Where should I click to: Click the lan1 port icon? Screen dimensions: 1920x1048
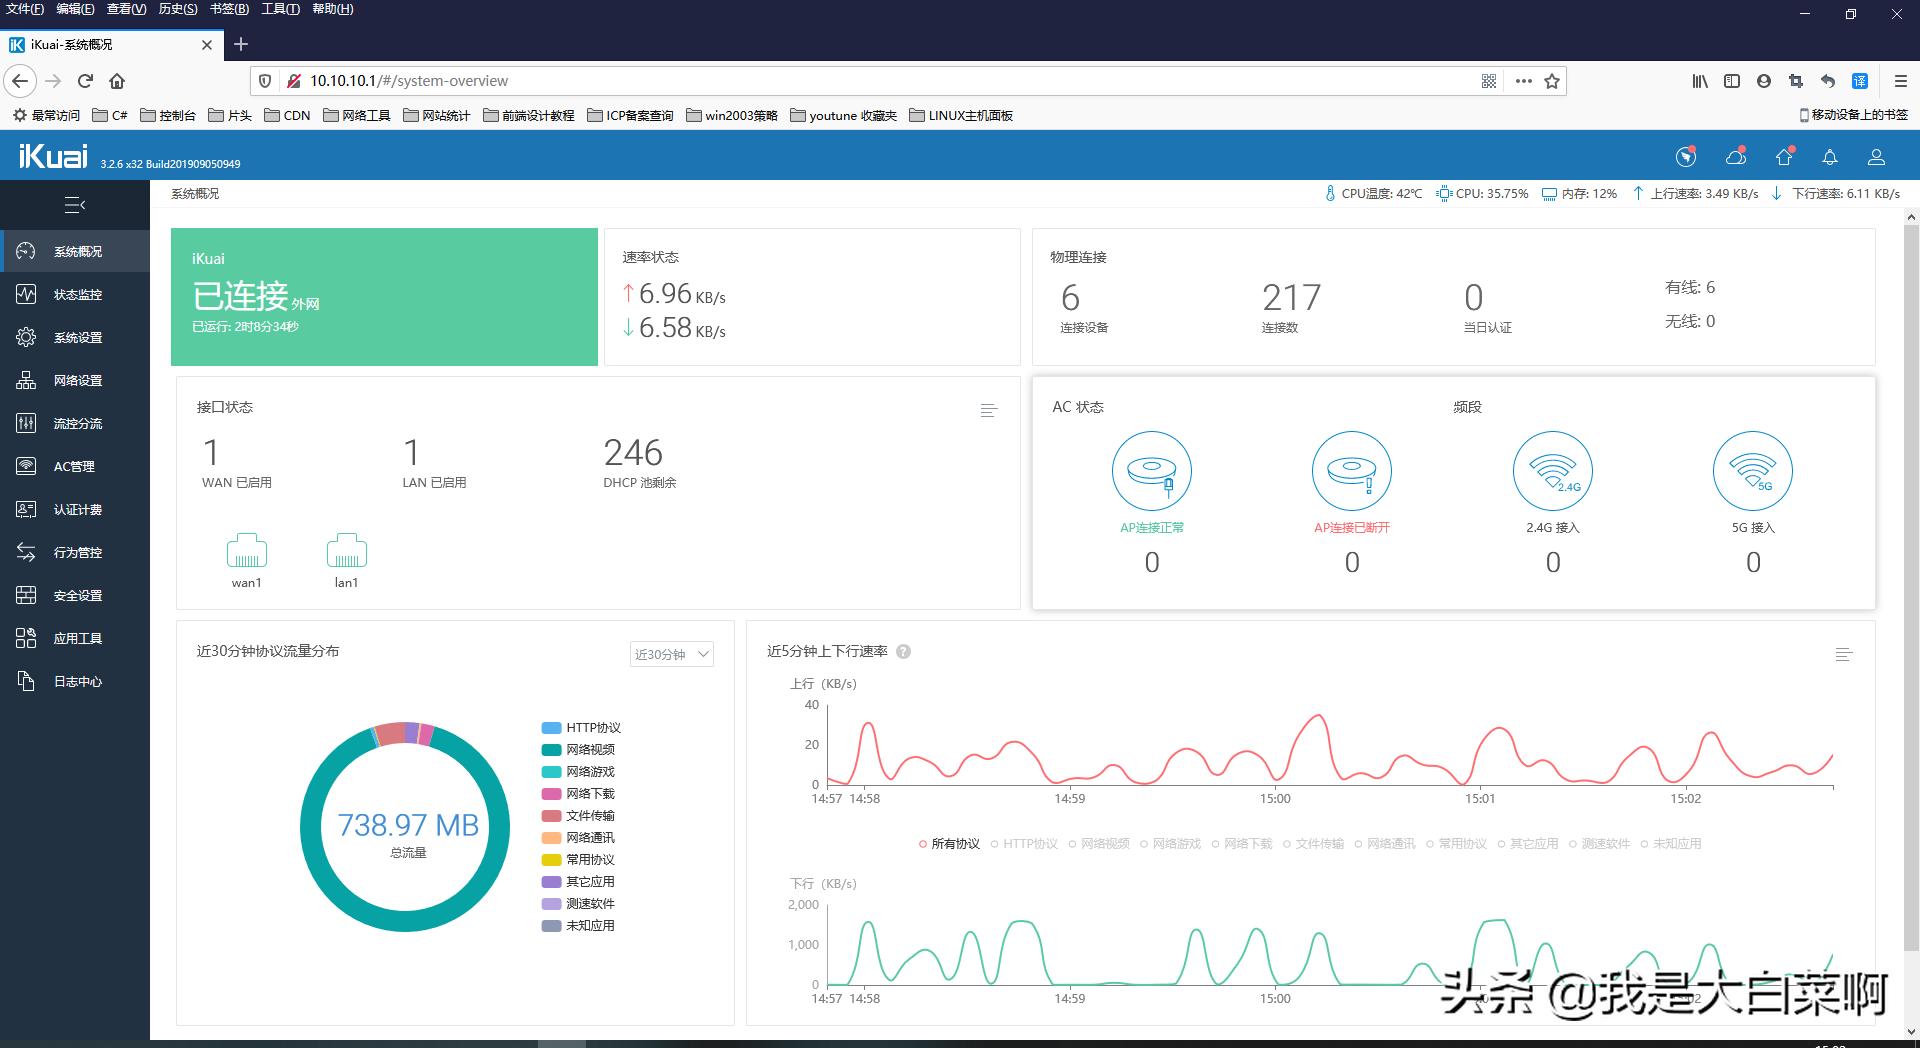point(346,551)
